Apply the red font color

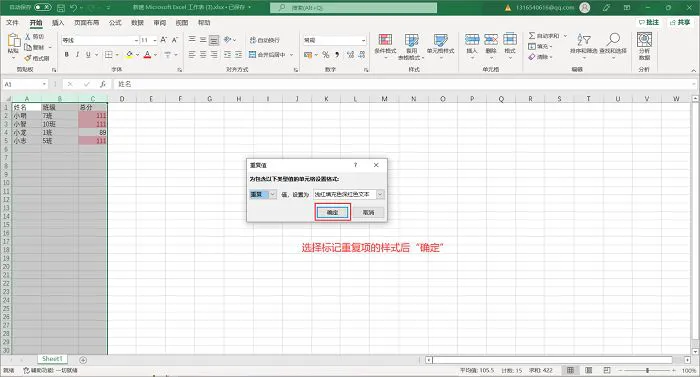coord(147,54)
